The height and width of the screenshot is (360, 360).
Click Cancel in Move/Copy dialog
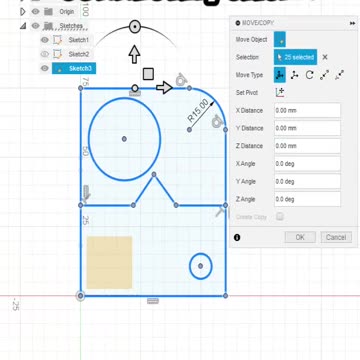click(x=336, y=237)
